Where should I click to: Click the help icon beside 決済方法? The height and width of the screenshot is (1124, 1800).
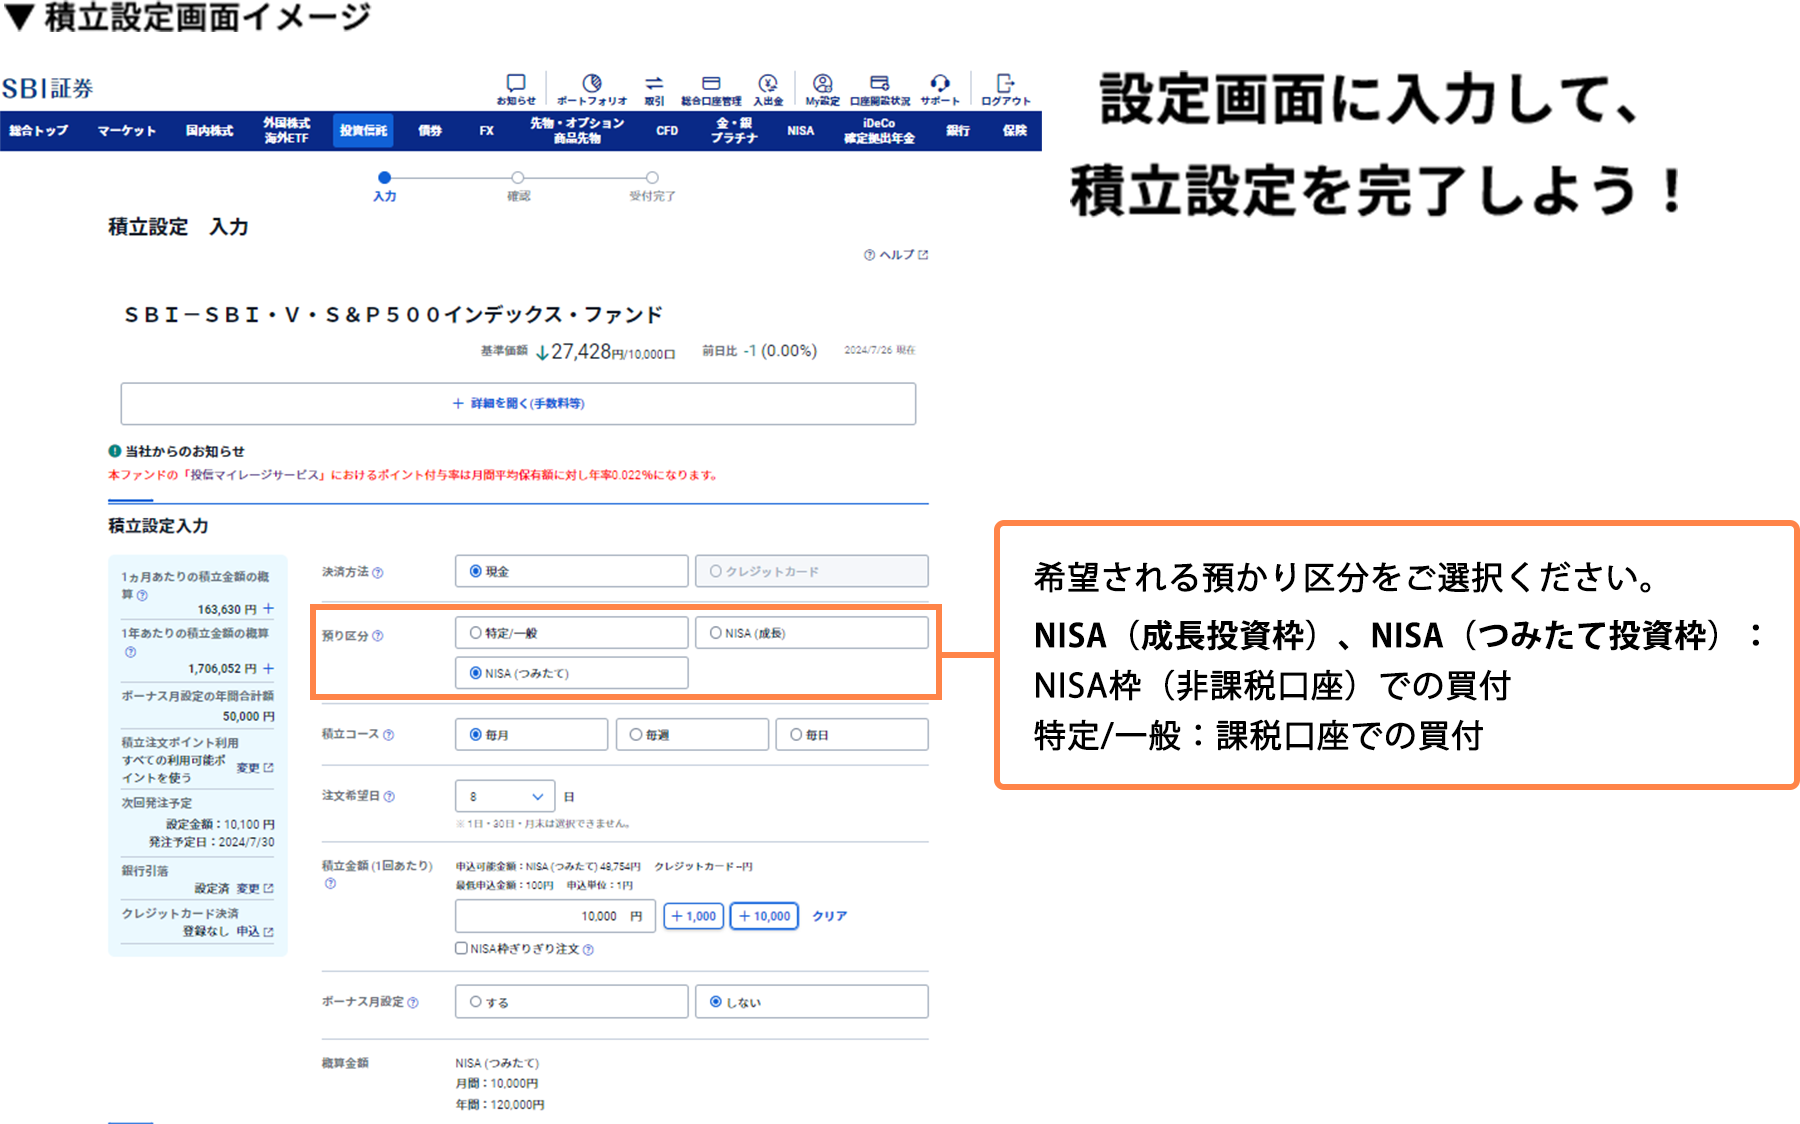click(378, 573)
